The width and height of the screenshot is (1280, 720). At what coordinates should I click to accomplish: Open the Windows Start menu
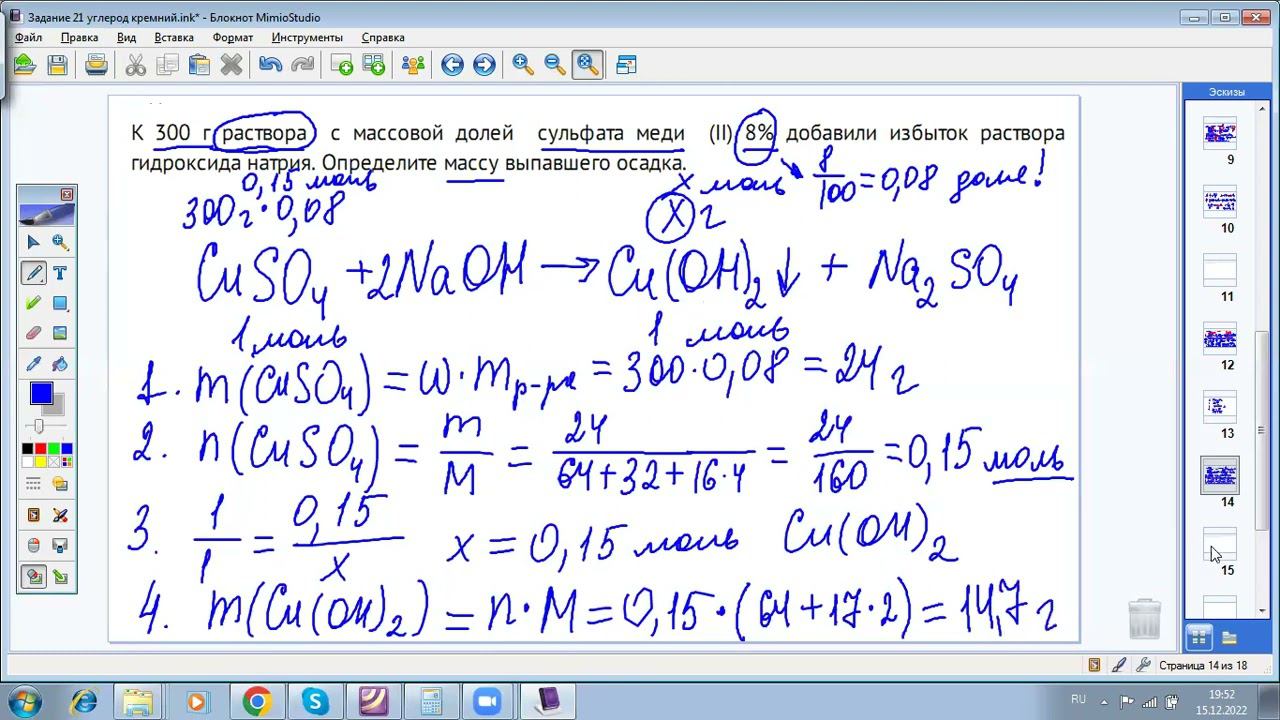(x=23, y=701)
